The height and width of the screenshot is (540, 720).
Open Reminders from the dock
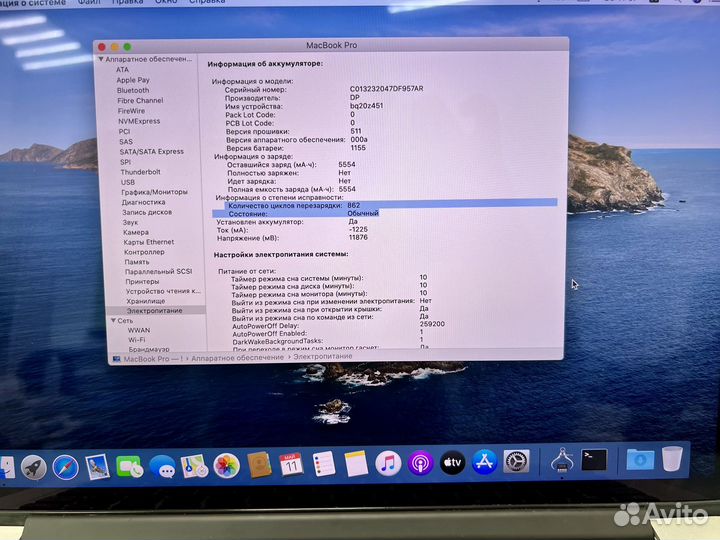[324, 464]
